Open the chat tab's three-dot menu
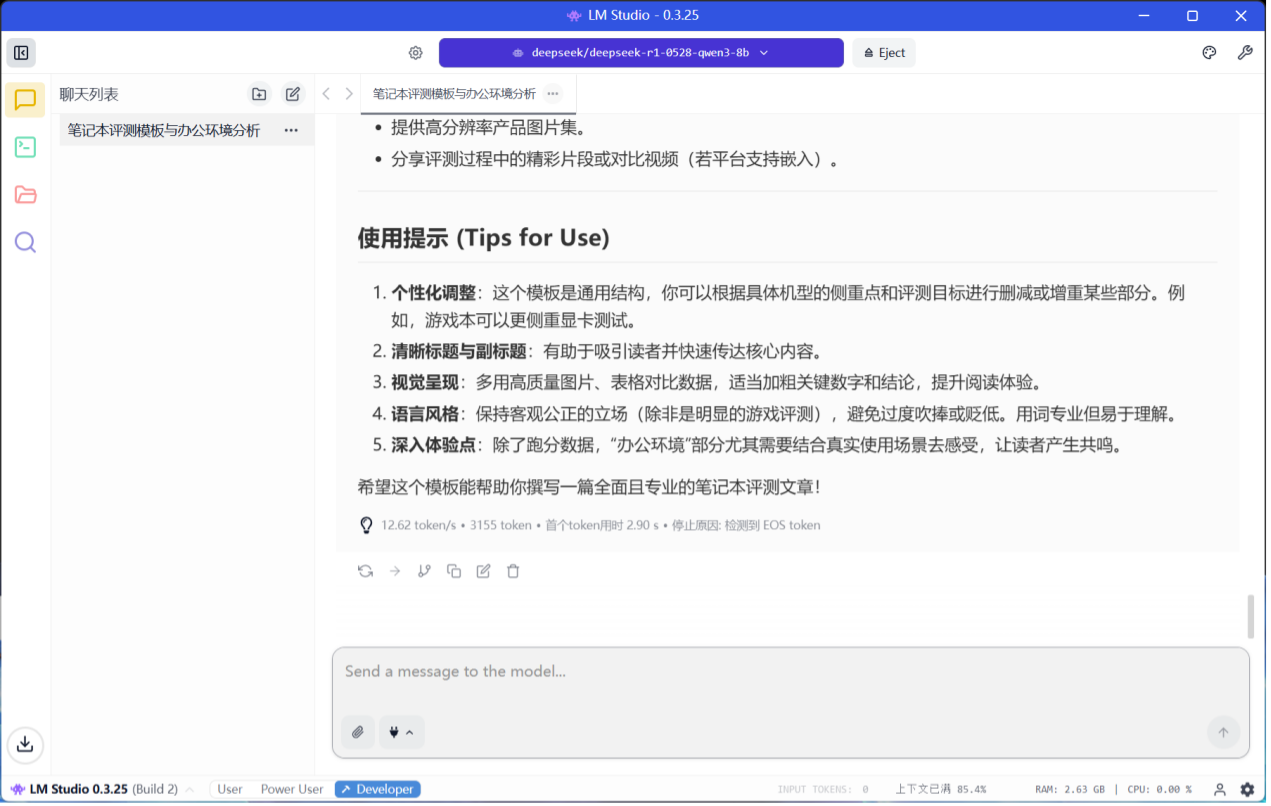 [553, 93]
